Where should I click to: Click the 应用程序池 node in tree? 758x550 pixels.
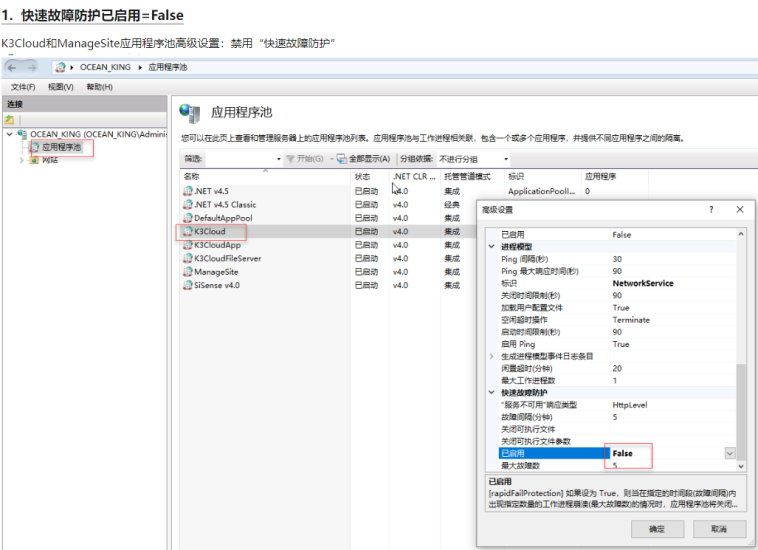tap(61, 147)
